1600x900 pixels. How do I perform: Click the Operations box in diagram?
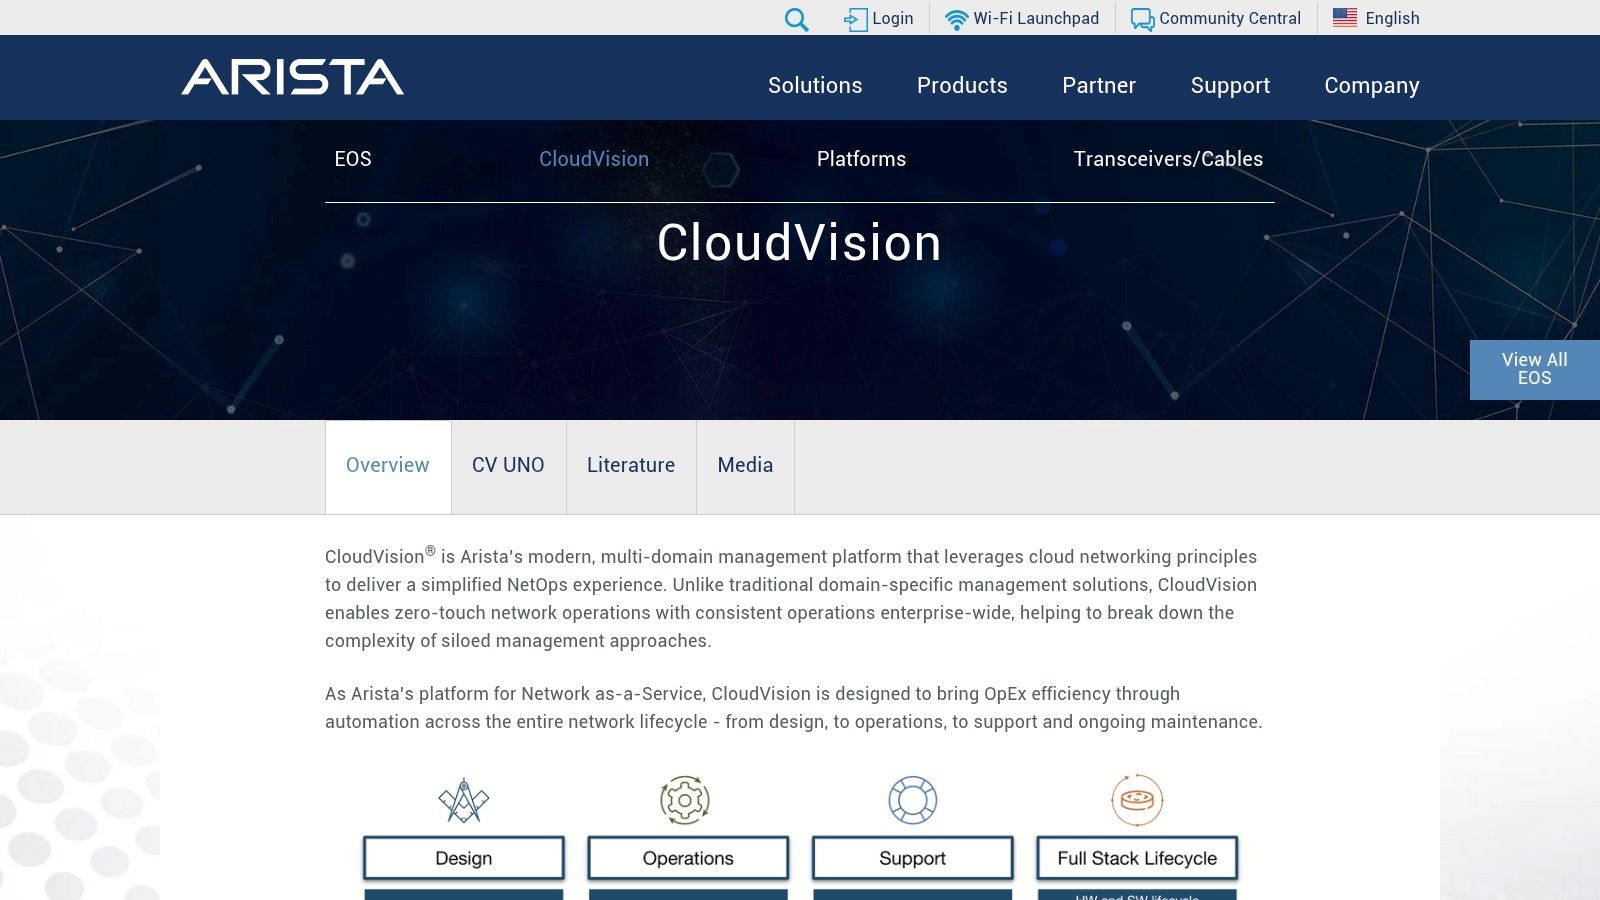[688, 858]
